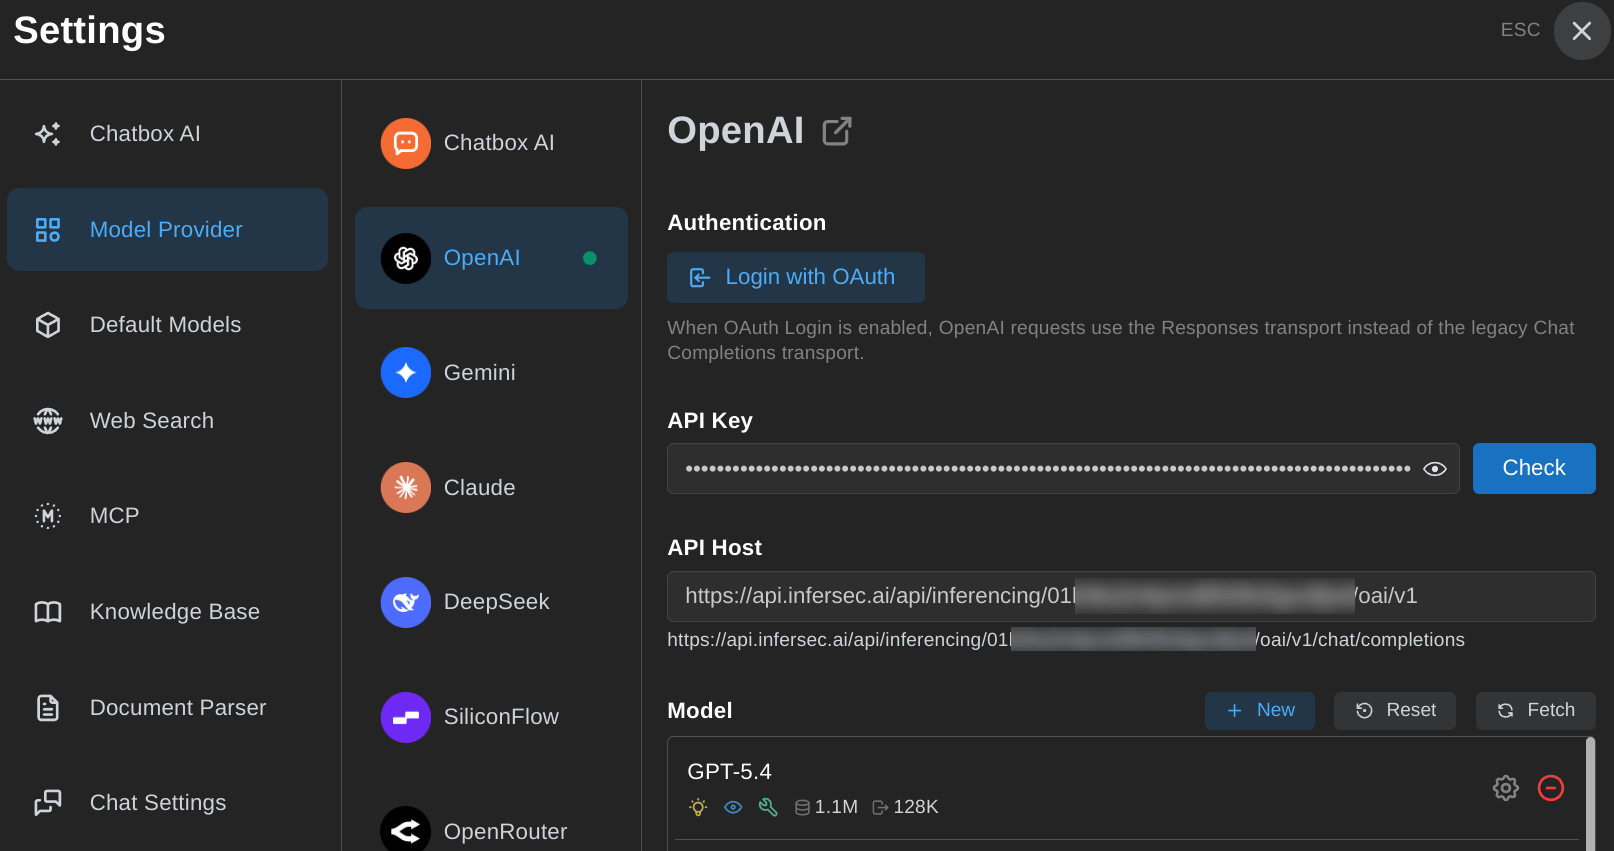Select the OpenRouter provider label
This screenshot has width=1614, height=851.
(506, 832)
